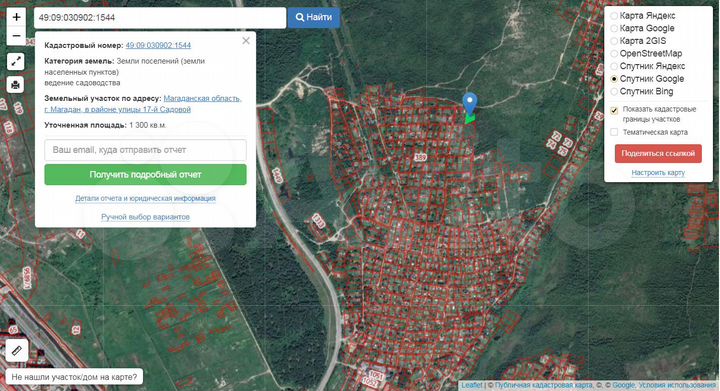This screenshot has width=720, height=391.
Task: Click the email input for report
Action: click(145, 150)
